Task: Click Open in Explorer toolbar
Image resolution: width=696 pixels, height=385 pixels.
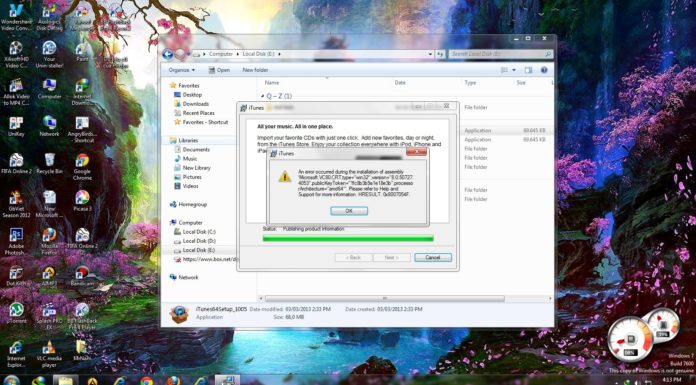Action: [x=219, y=70]
